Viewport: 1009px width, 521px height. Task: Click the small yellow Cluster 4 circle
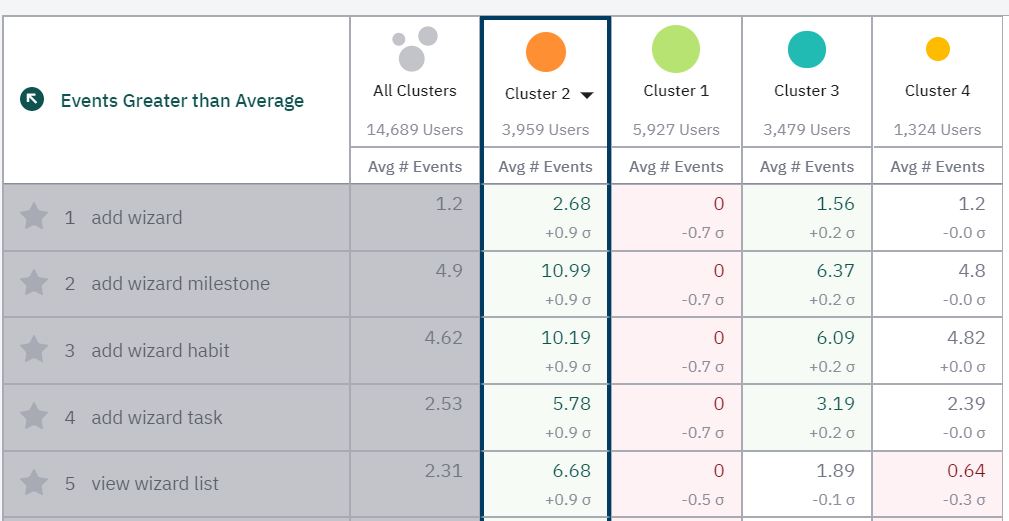coord(937,49)
